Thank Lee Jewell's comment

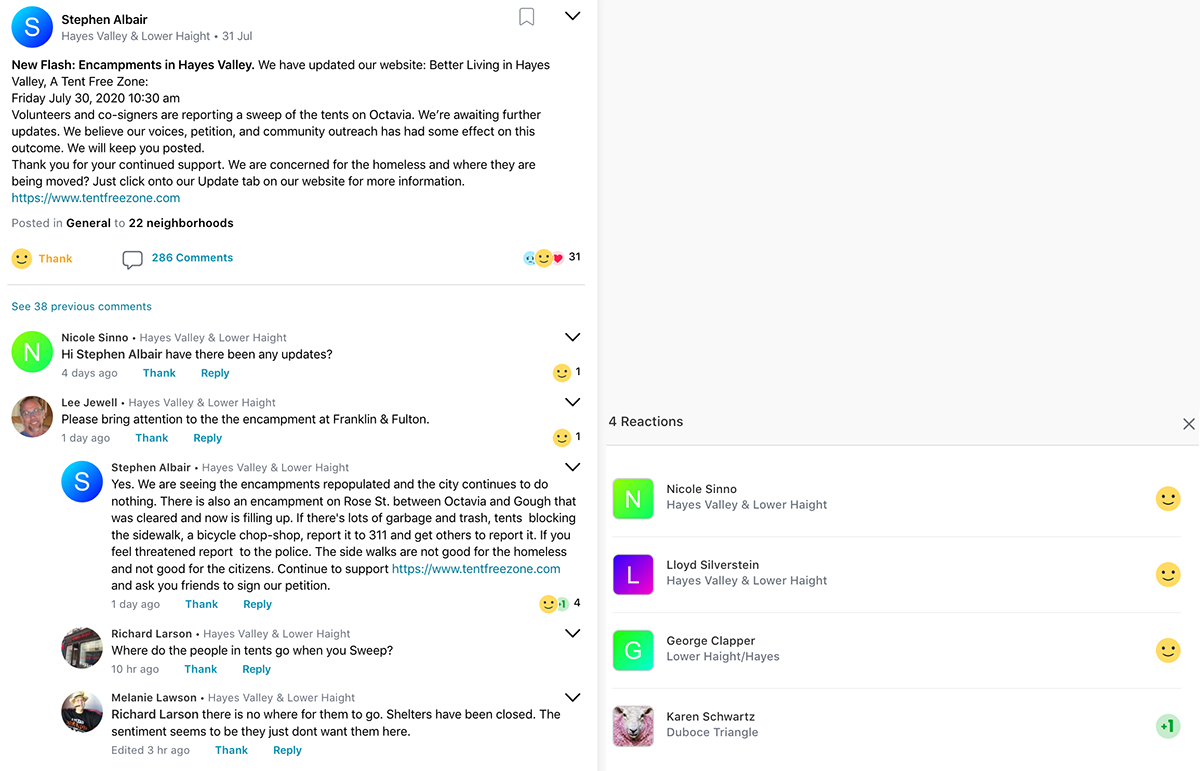(152, 438)
